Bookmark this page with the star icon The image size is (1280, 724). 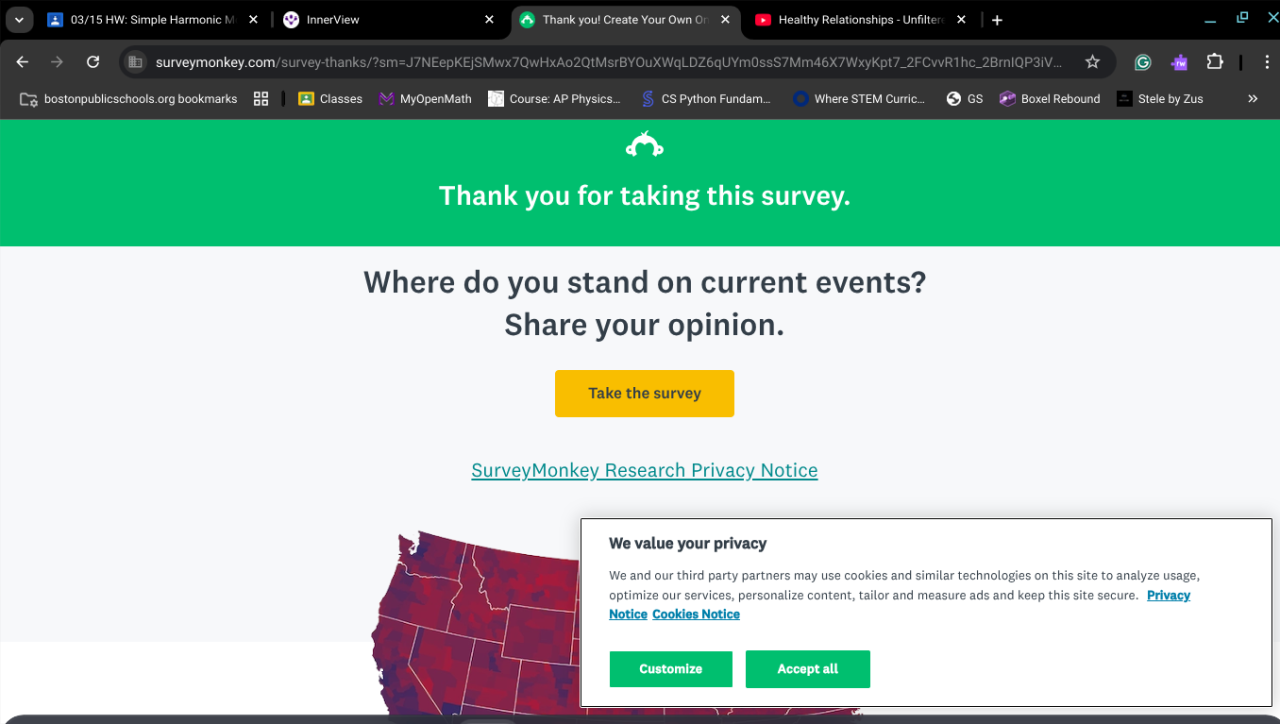click(x=1093, y=62)
